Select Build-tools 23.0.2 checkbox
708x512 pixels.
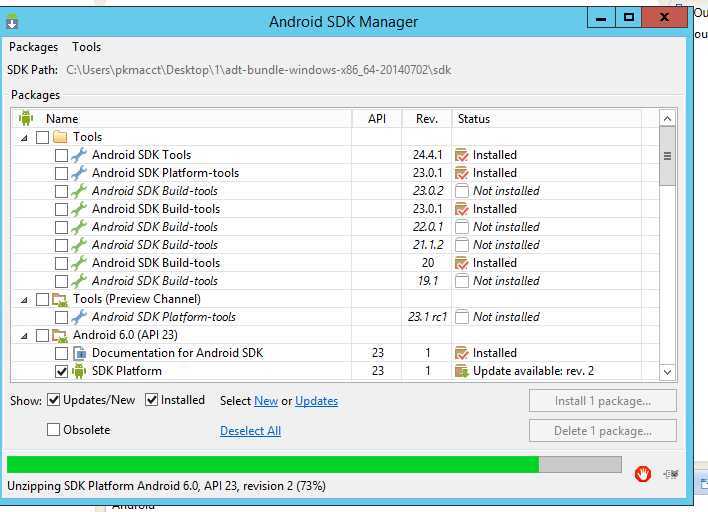tap(61, 191)
